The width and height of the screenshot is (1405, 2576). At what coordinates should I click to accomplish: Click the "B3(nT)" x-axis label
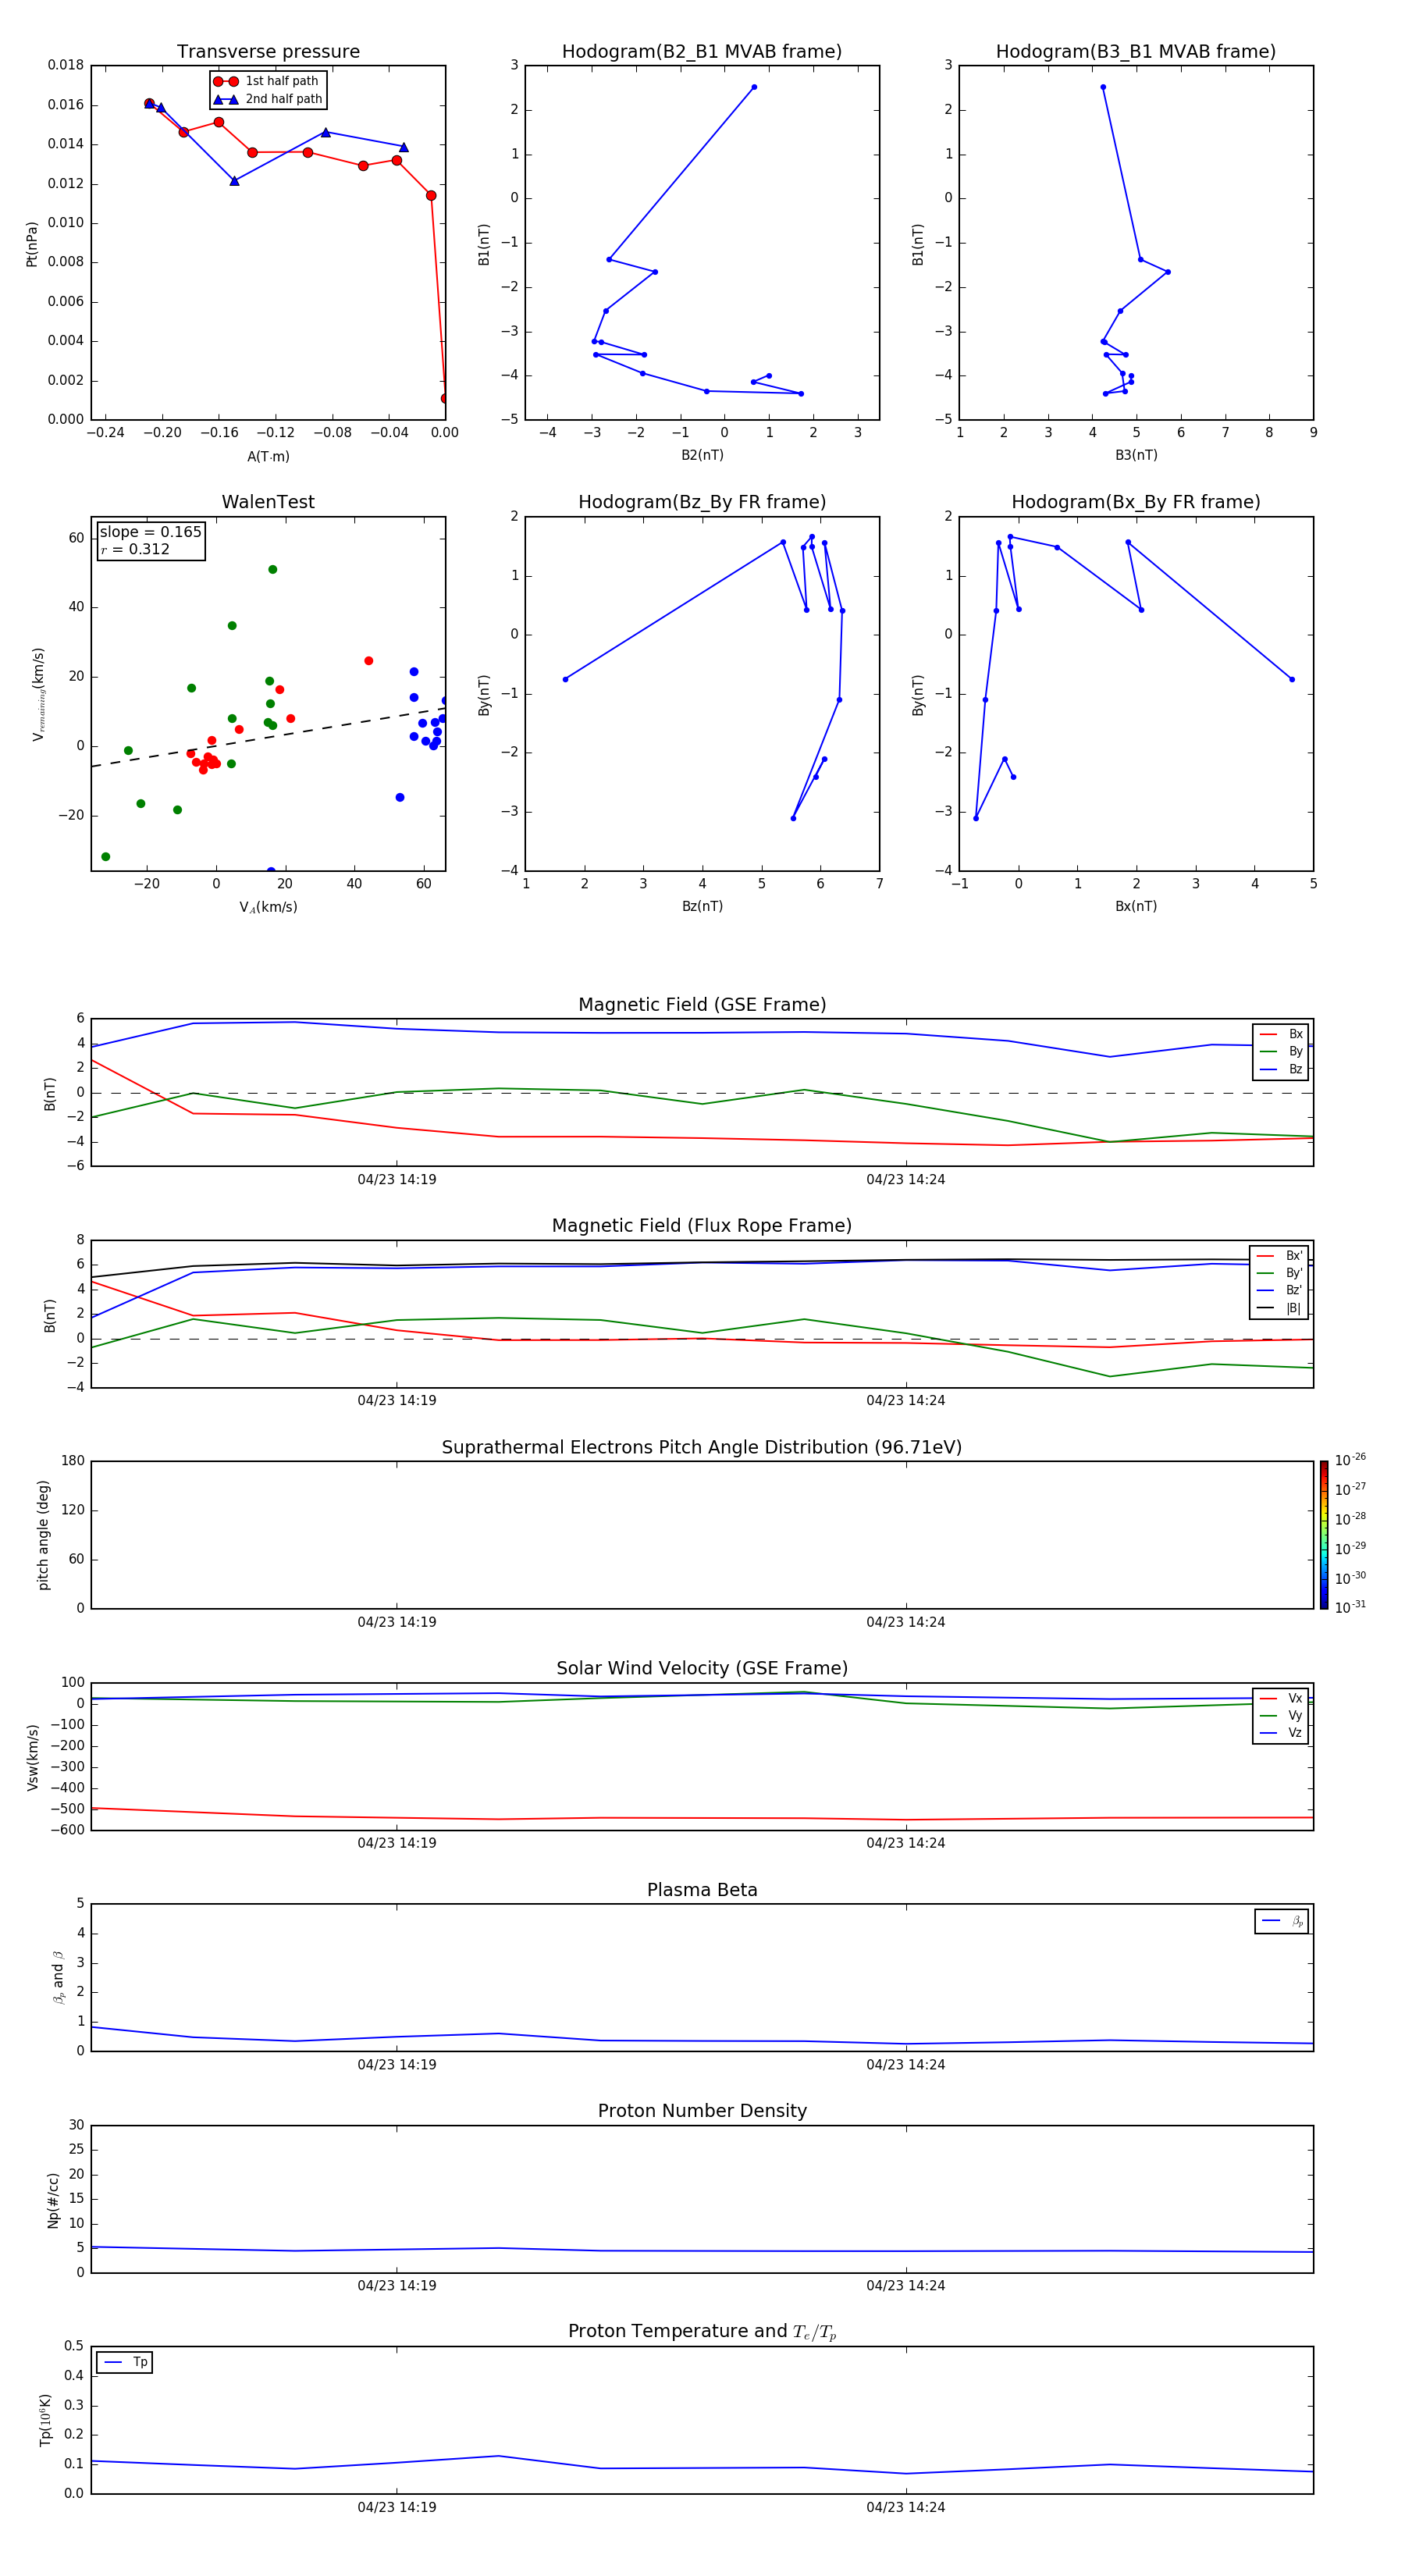pyautogui.click(x=1136, y=455)
